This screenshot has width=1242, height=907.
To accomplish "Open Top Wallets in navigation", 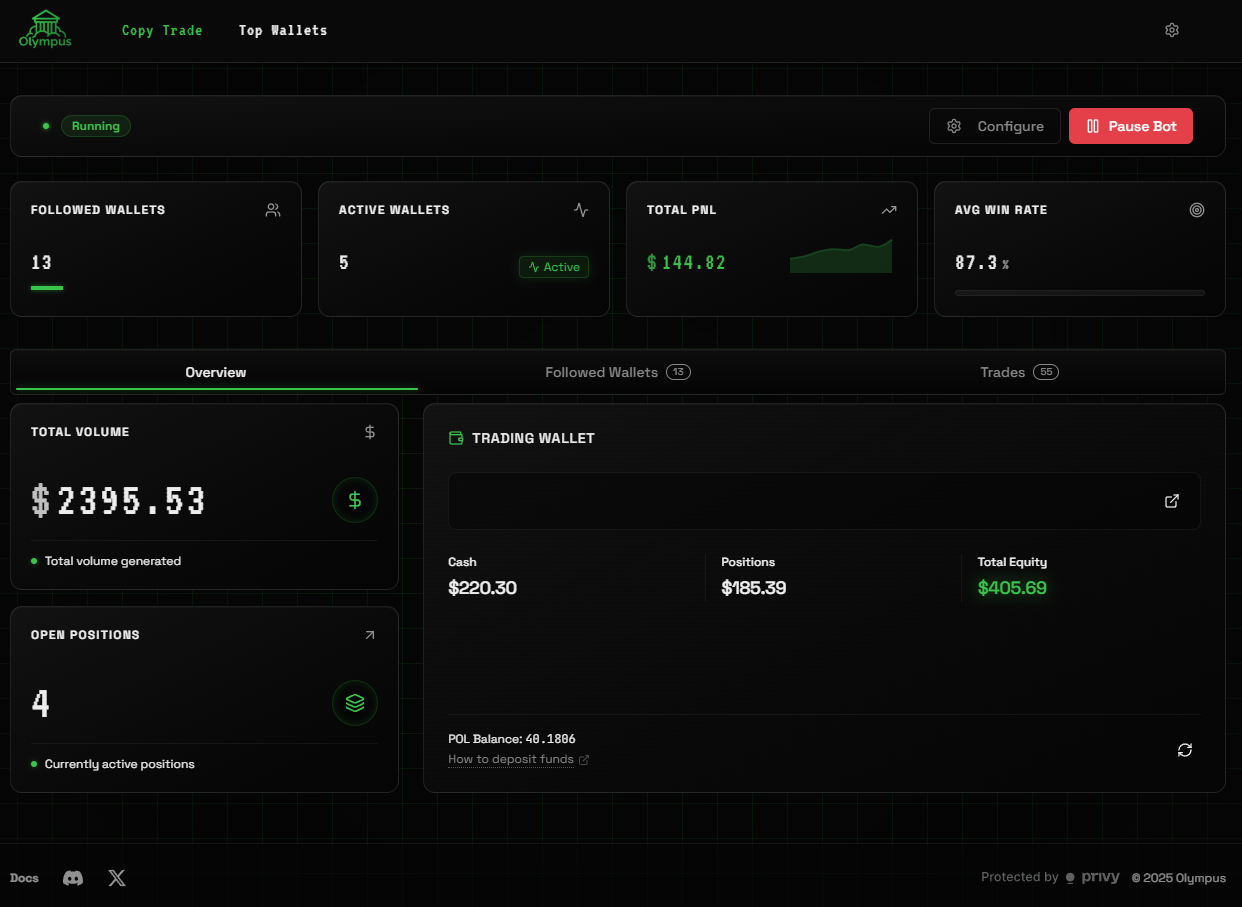I will point(283,30).
